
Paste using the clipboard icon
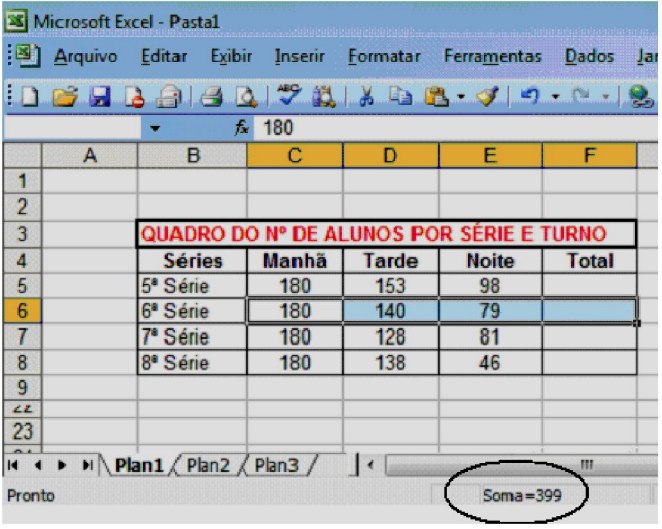click(x=436, y=96)
